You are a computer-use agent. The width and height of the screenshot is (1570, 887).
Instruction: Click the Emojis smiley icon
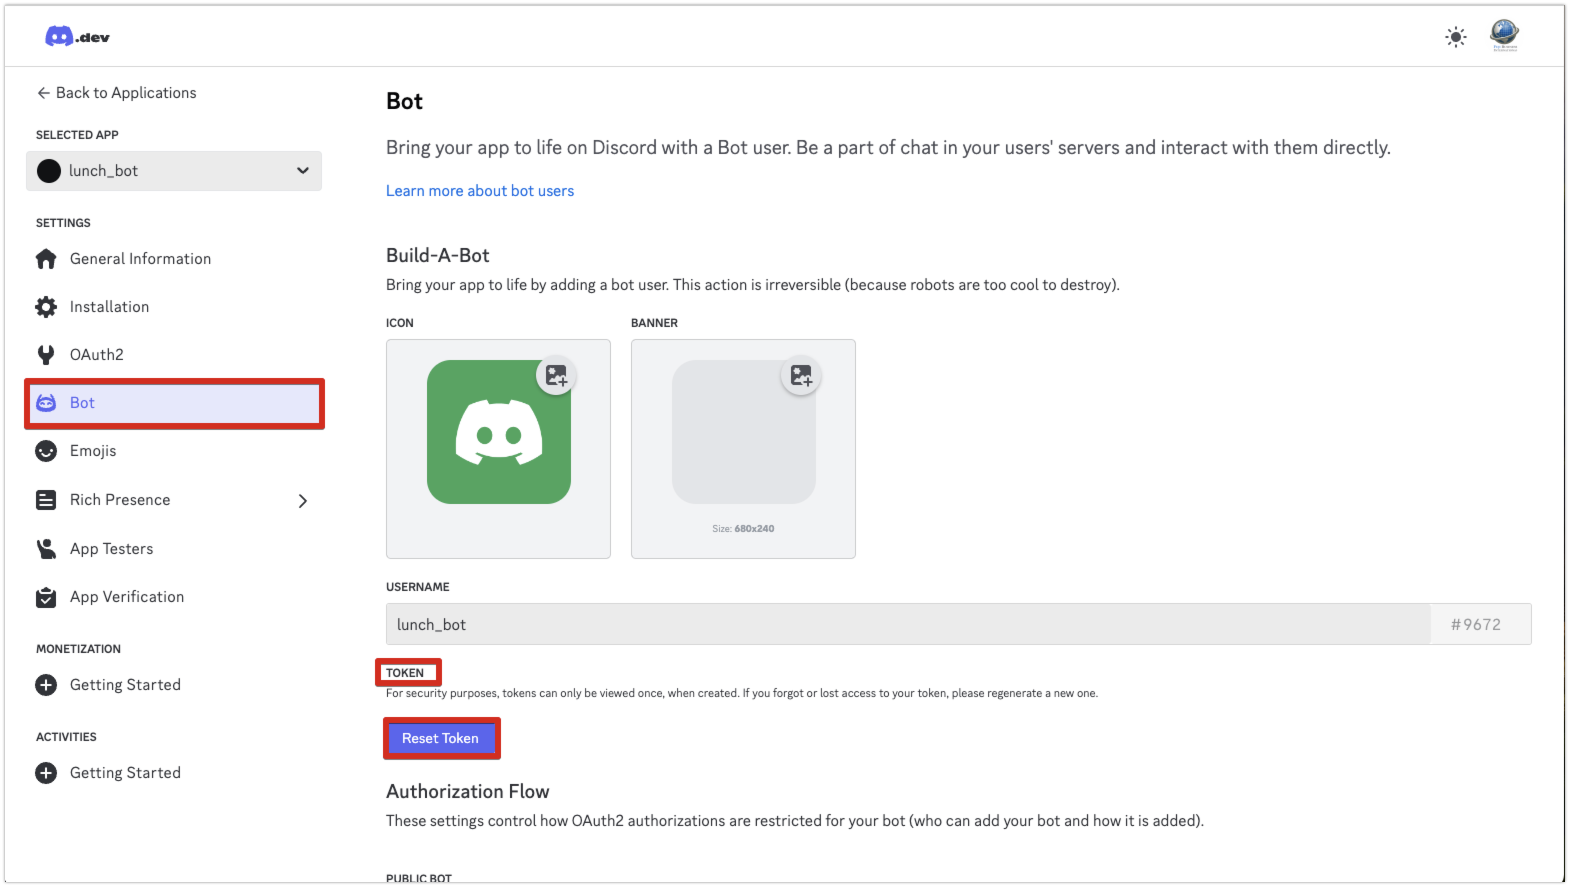coord(46,451)
